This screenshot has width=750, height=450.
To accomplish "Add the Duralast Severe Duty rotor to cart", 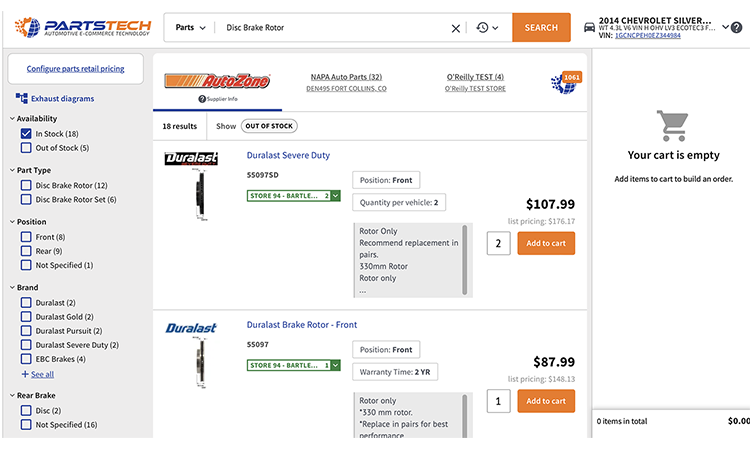I will [546, 243].
